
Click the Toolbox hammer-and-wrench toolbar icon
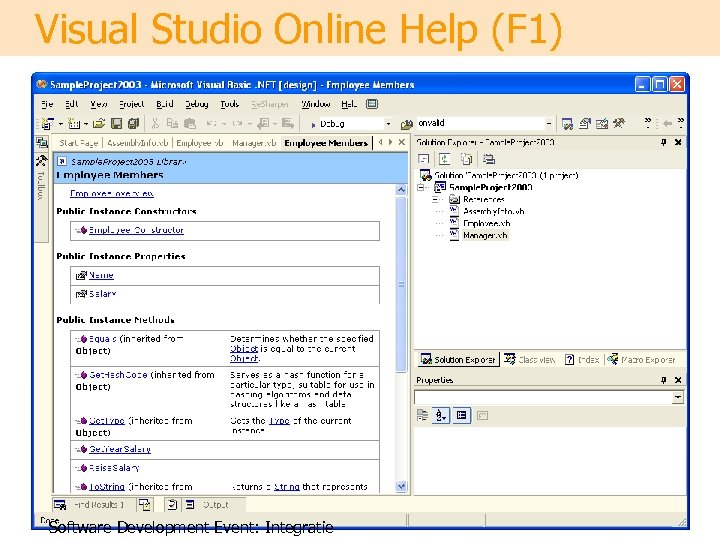[x=619, y=124]
